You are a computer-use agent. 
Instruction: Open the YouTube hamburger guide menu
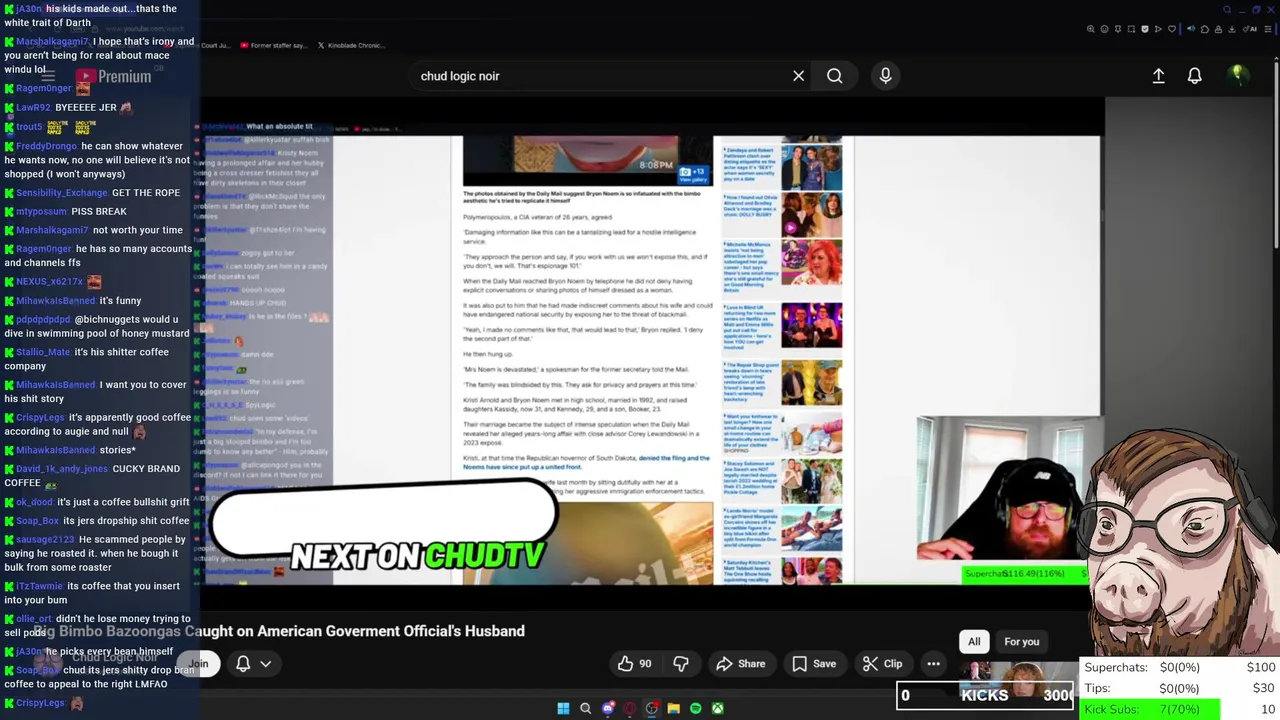click(x=47, y=76)
